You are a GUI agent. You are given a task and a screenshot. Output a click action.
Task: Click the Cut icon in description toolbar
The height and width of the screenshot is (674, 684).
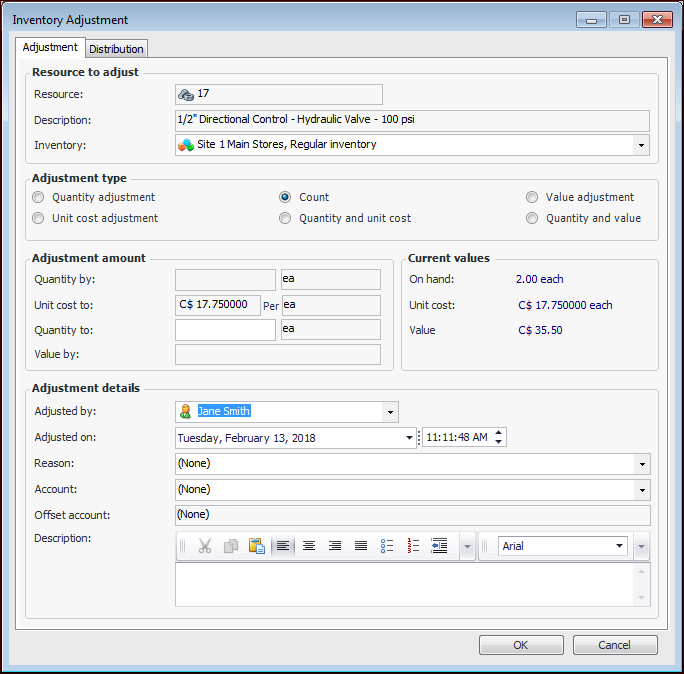tap(205, 546)
